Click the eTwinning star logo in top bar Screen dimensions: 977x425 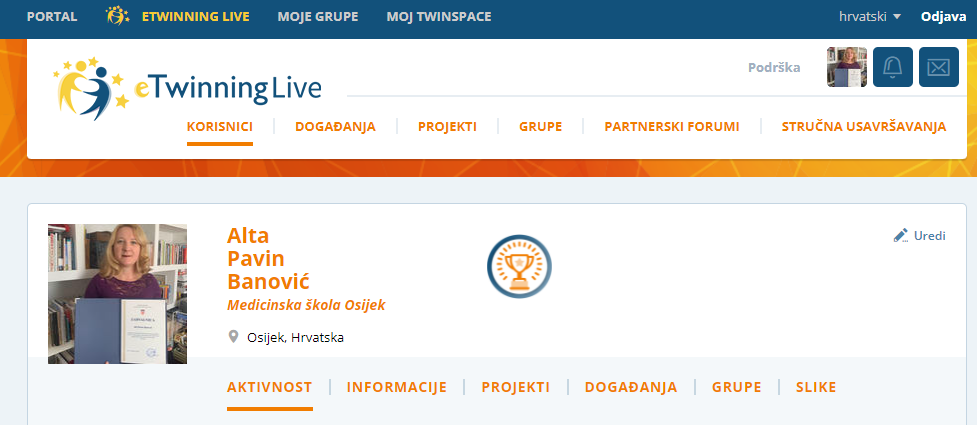pyautogui.click(x=117, y=16)
